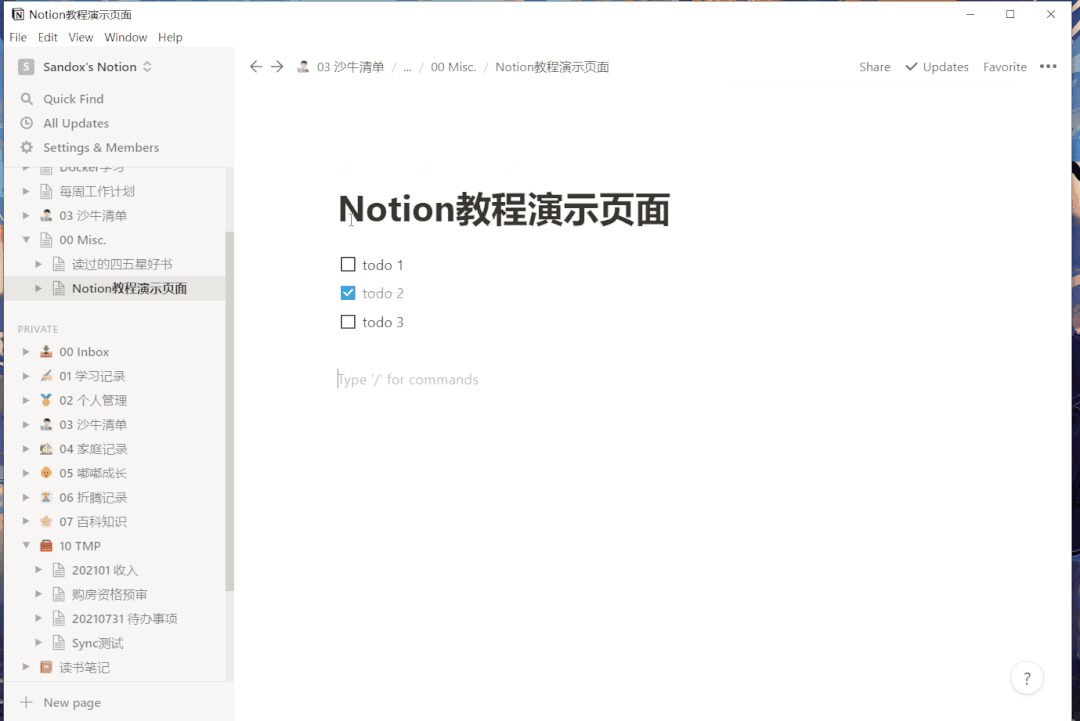The width and height of the screenshot is (1080, 721).
Task: Click the back navigation arrow
Action: point(256,67)
